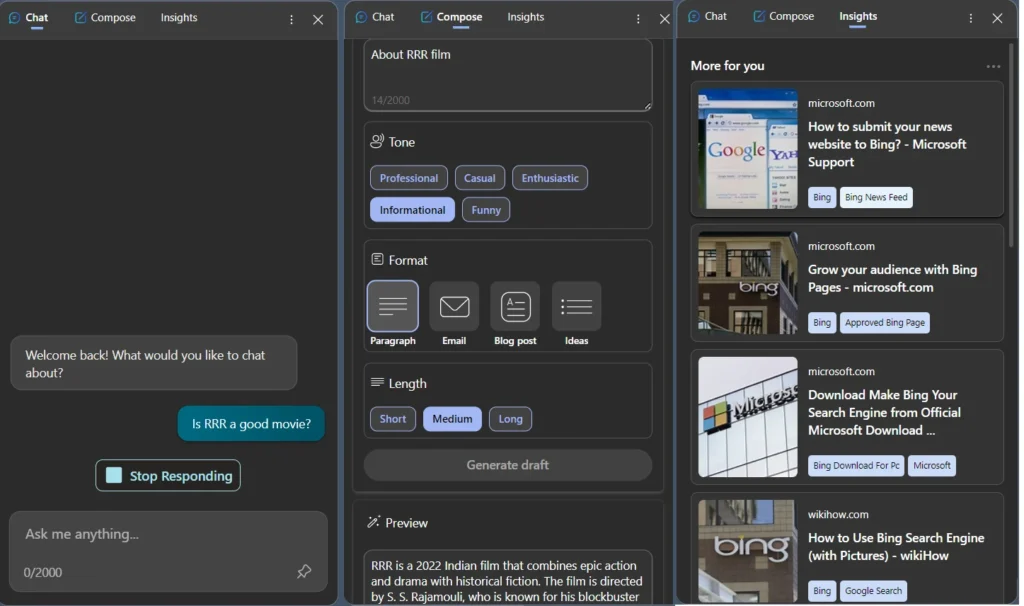Open 'Grow your audience with Bing Pages' article

pyautogui.click(x=892, y=278)
